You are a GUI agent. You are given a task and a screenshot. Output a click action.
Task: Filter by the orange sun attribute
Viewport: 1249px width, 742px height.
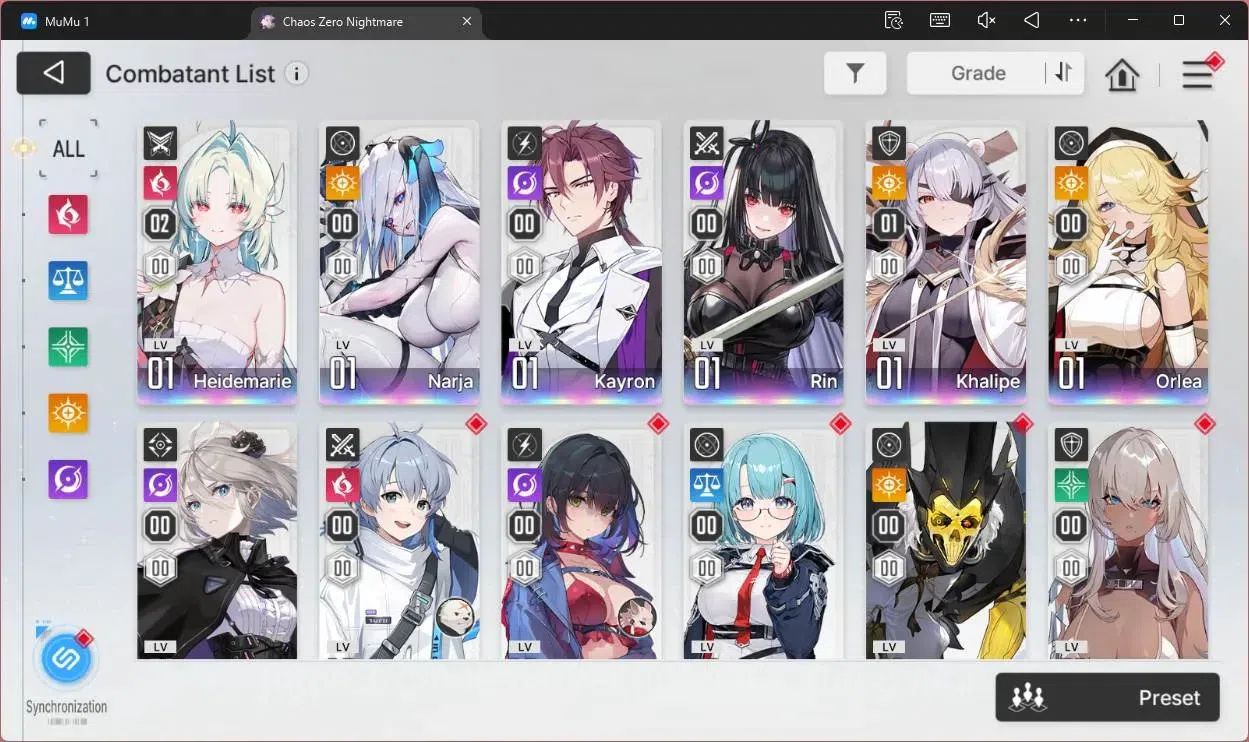click(68, 413)
